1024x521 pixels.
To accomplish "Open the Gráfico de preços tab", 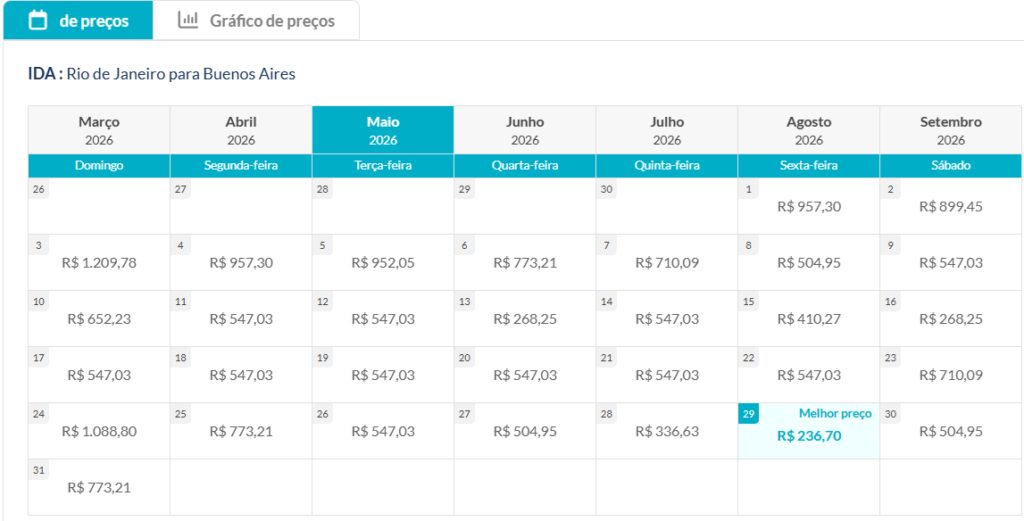I will click(x=271, y=20).
